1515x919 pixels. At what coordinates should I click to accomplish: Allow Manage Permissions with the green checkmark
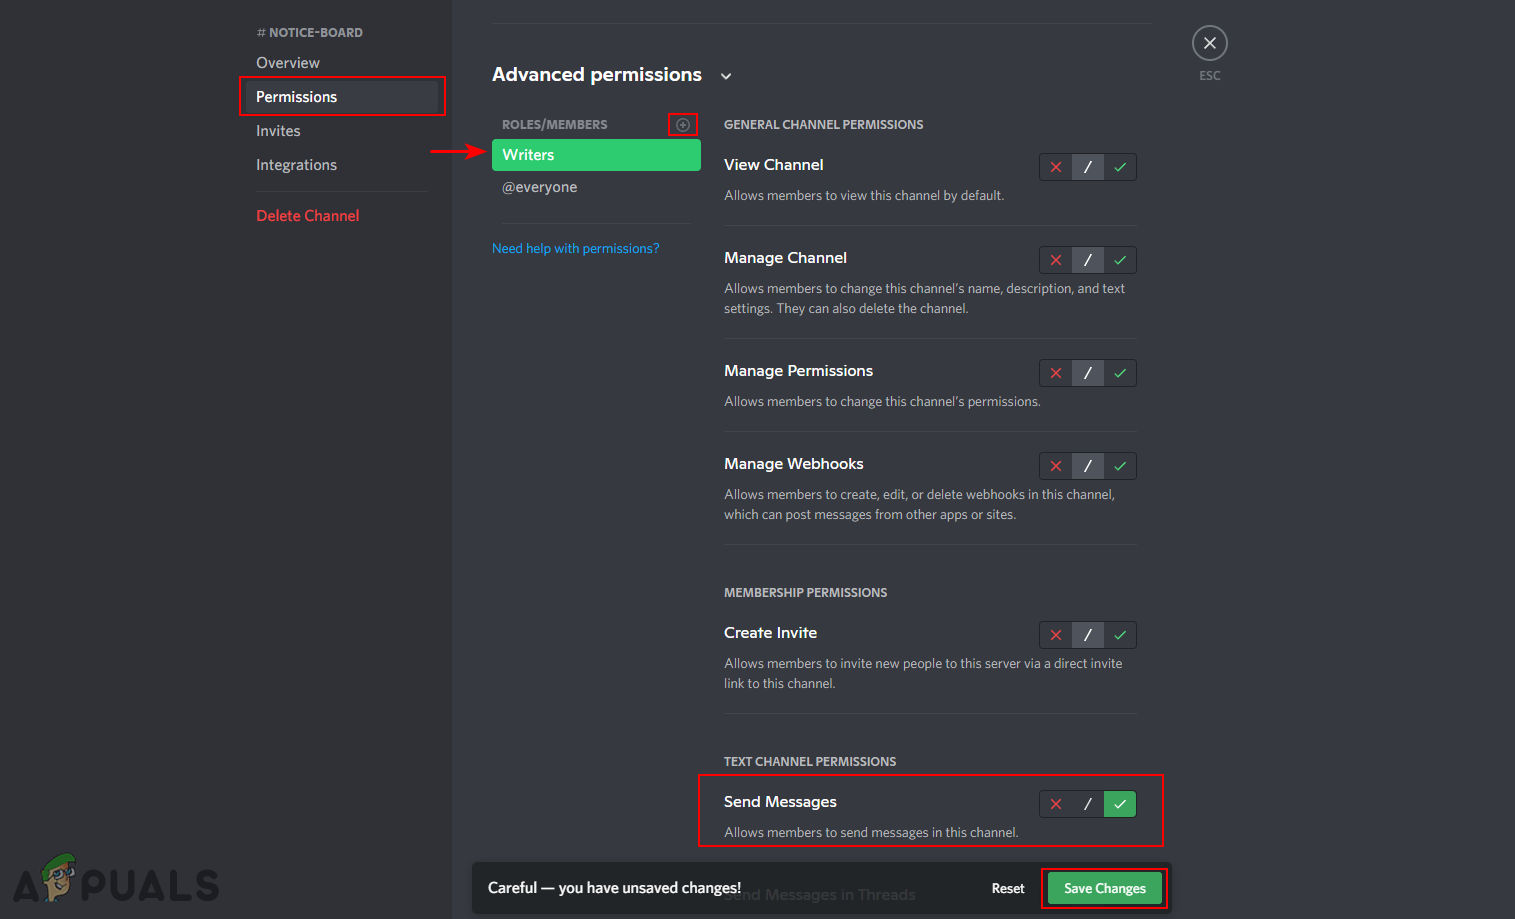(x=1120, y=373)
